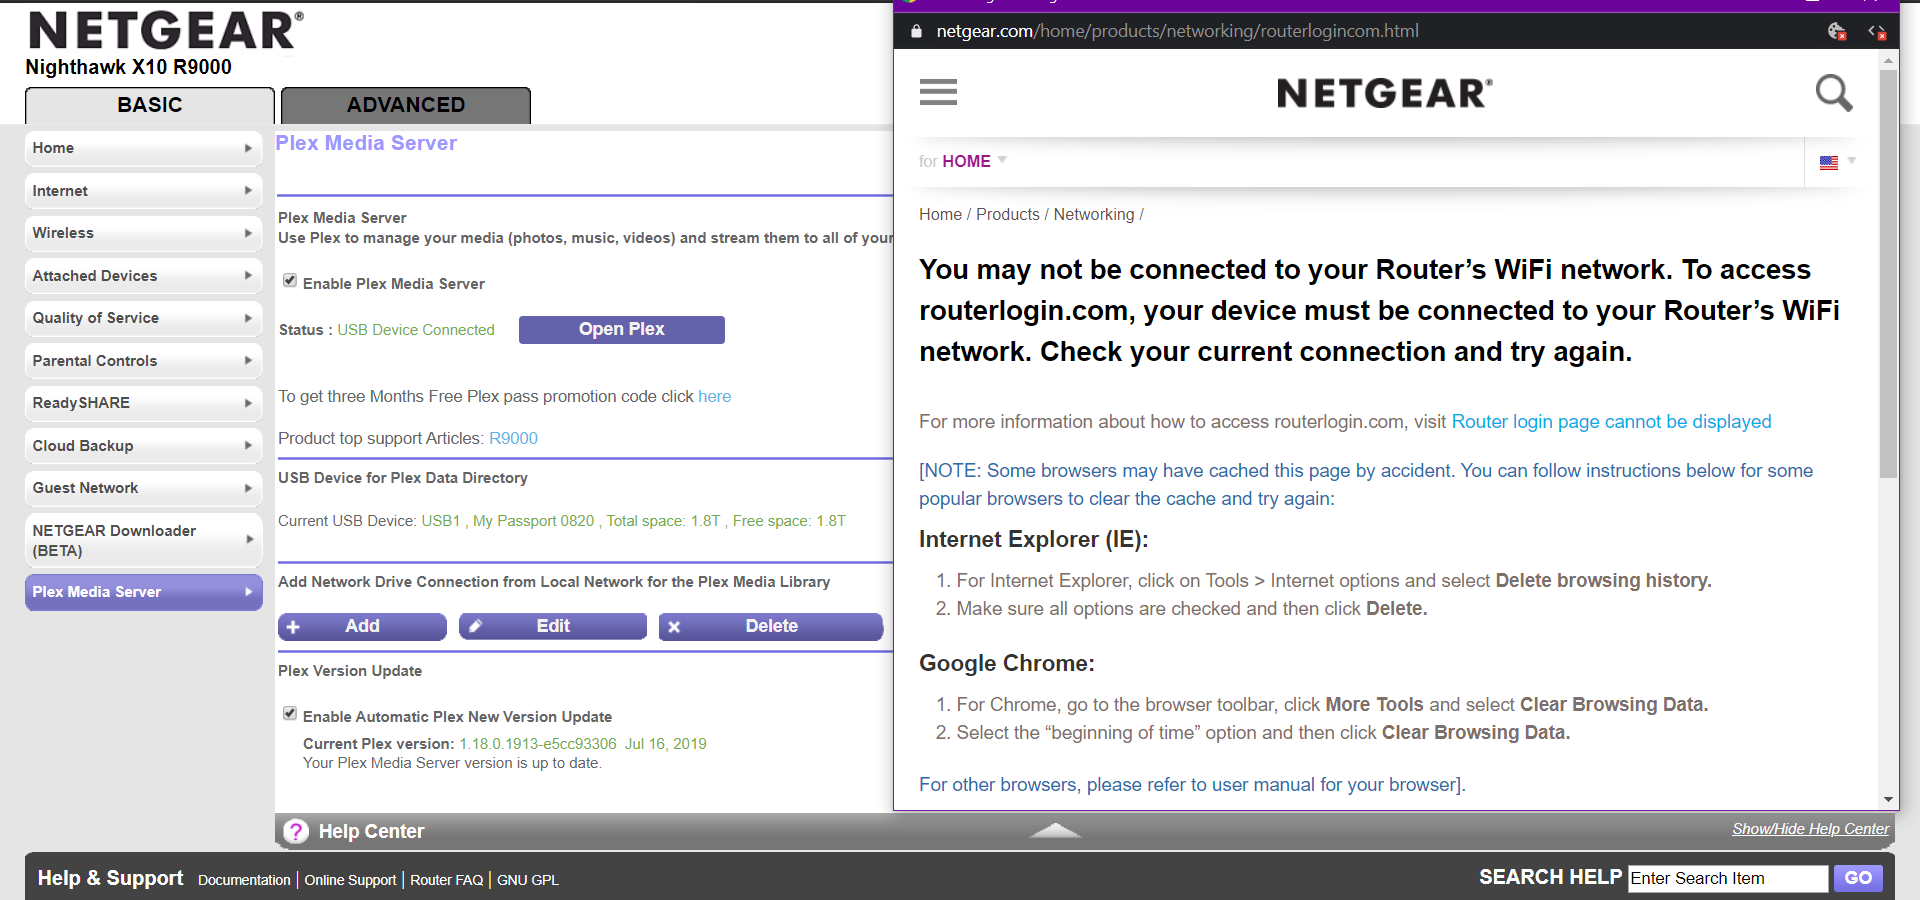Open Attached Devices in sidebar

143,276
